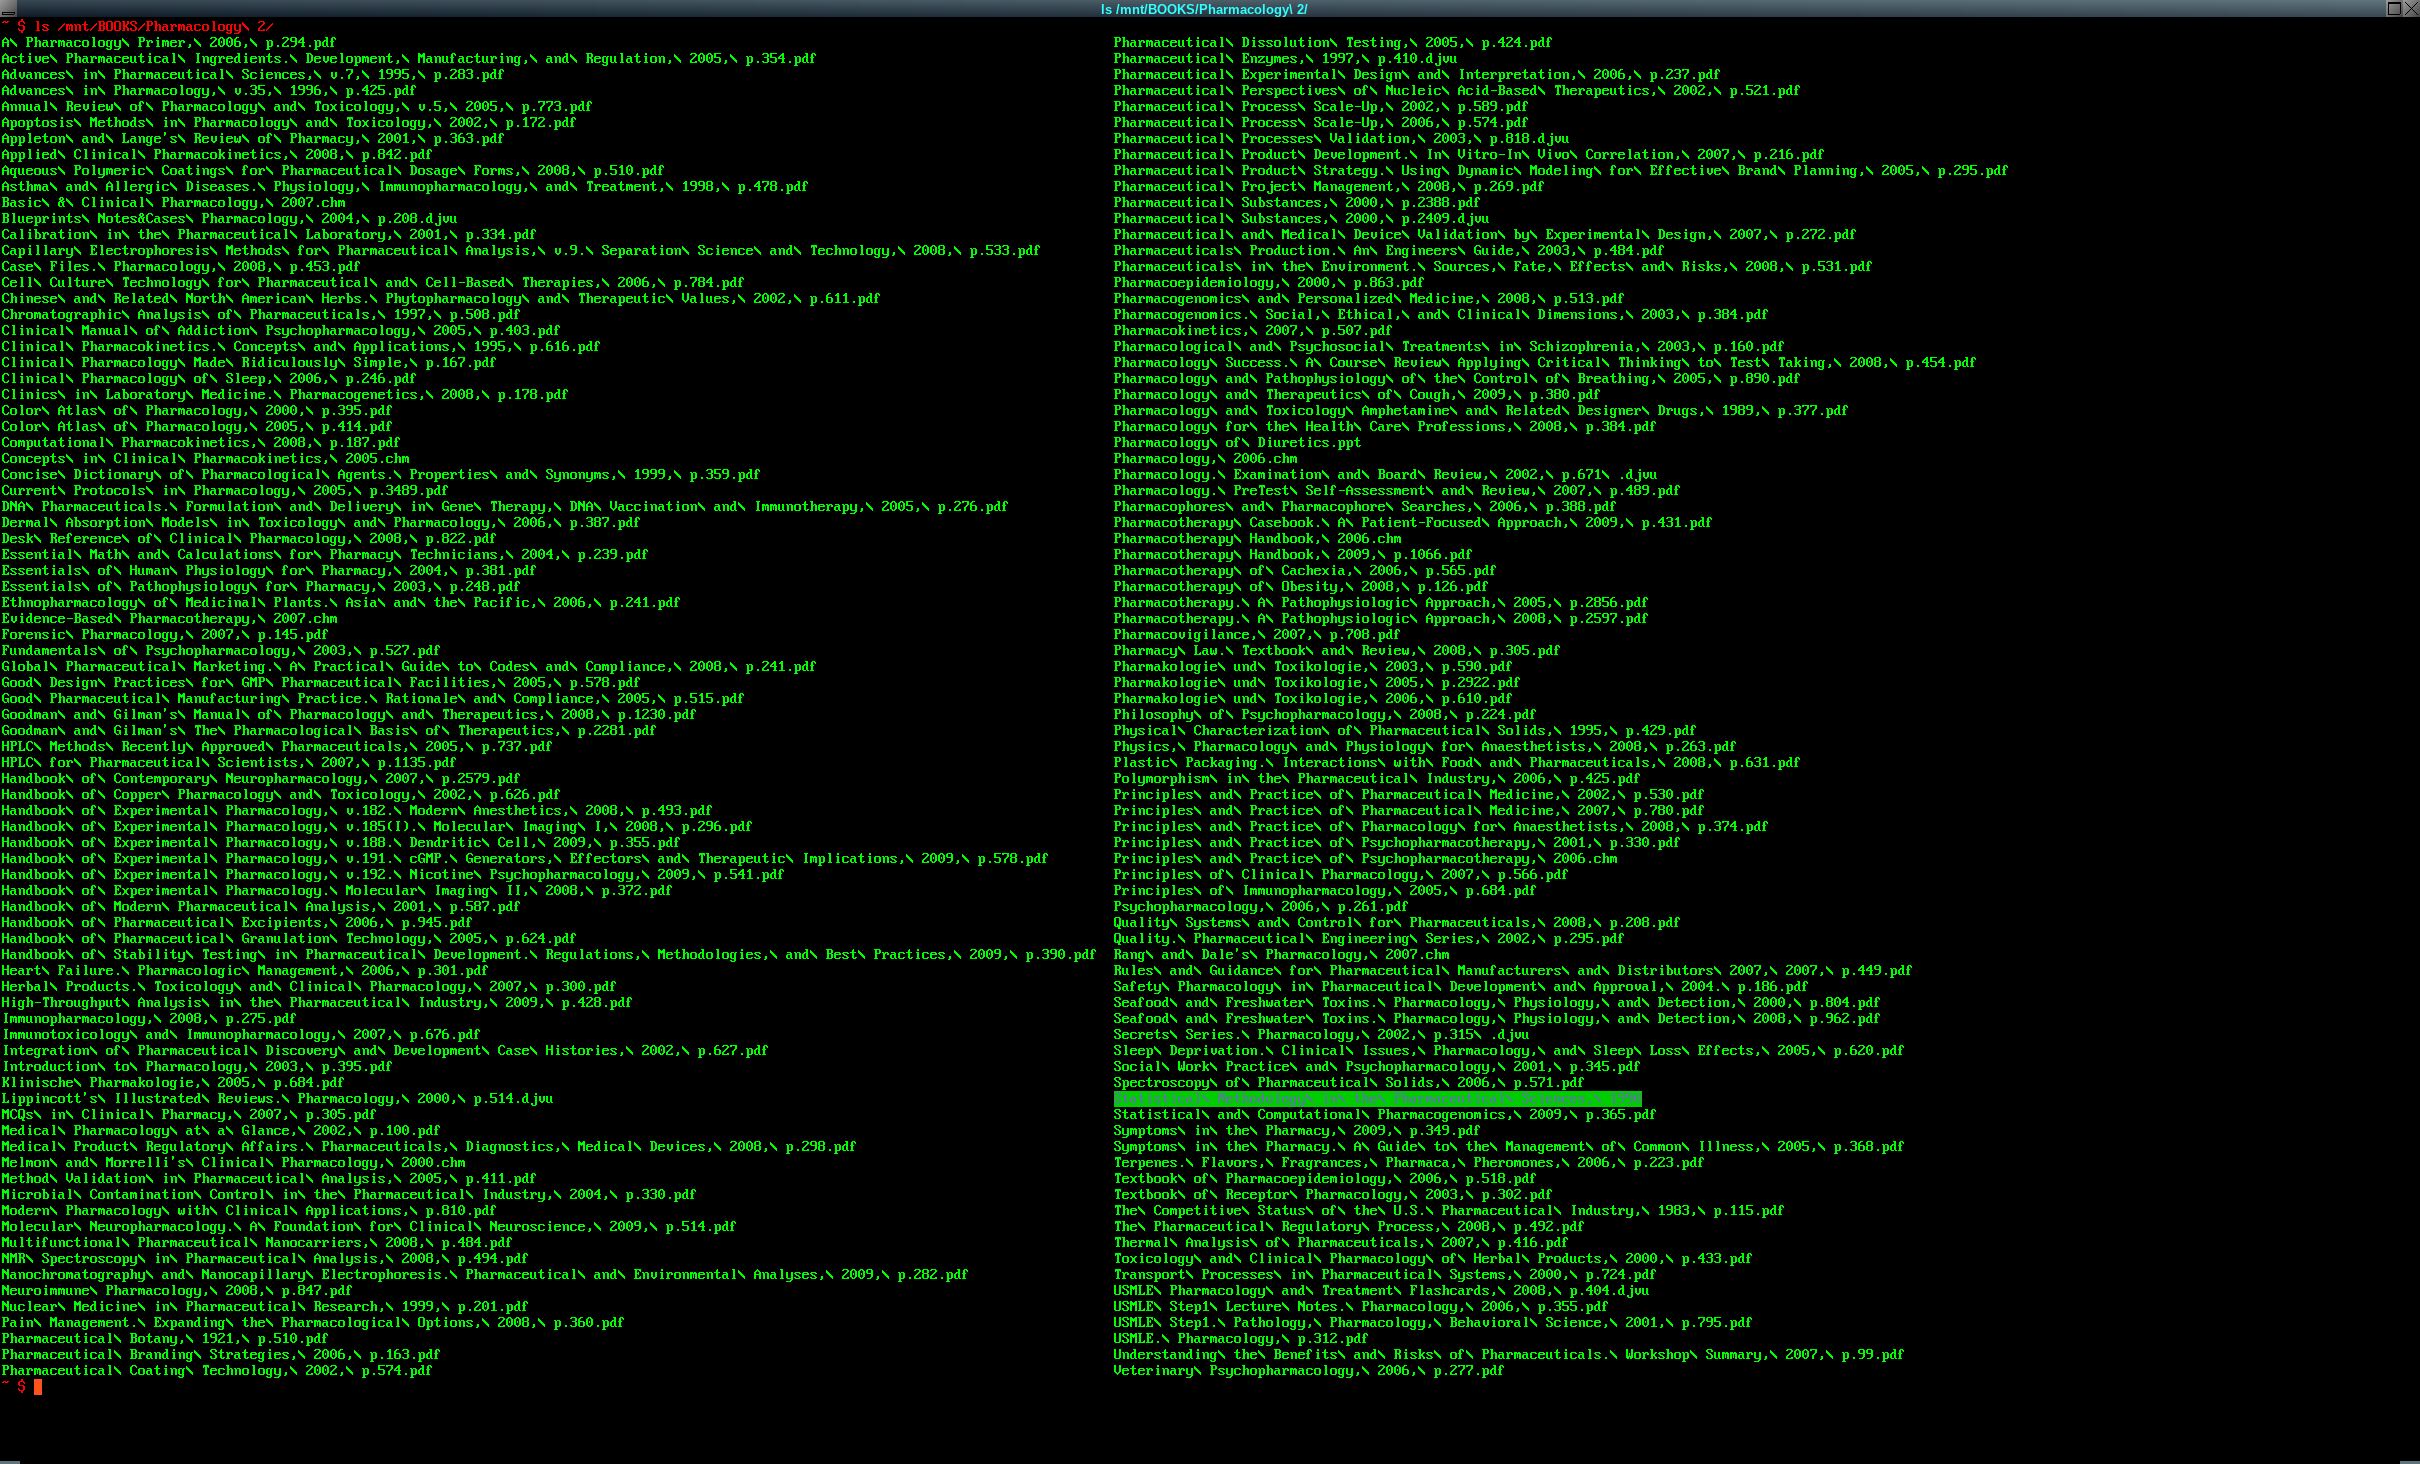This screenshot has height=1464, width=2420.
Task: Click 'Pharmaceutical Dissolution Testing, 2005' entry
Action: 1332,43
